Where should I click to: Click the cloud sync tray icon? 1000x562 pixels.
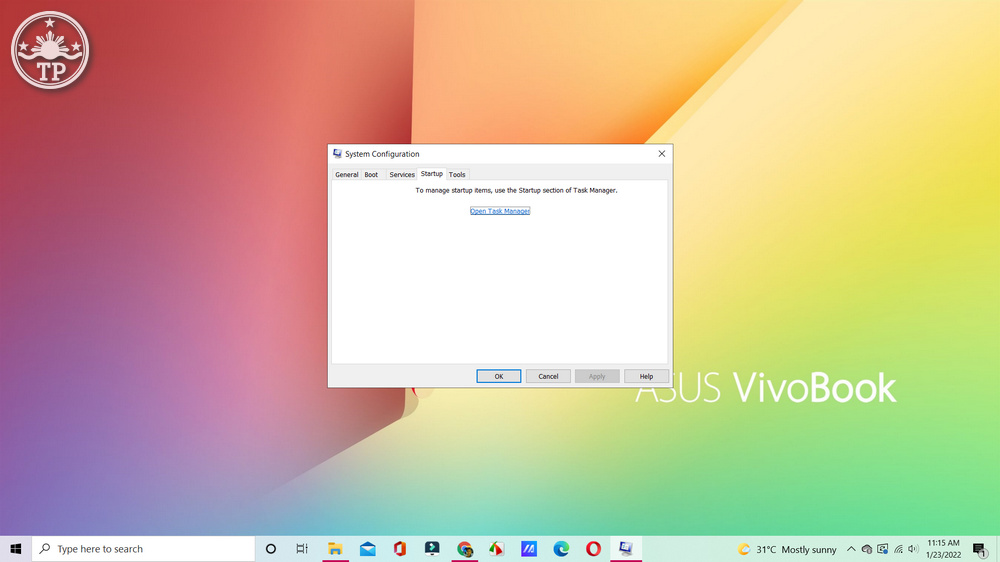pos(867,549)
